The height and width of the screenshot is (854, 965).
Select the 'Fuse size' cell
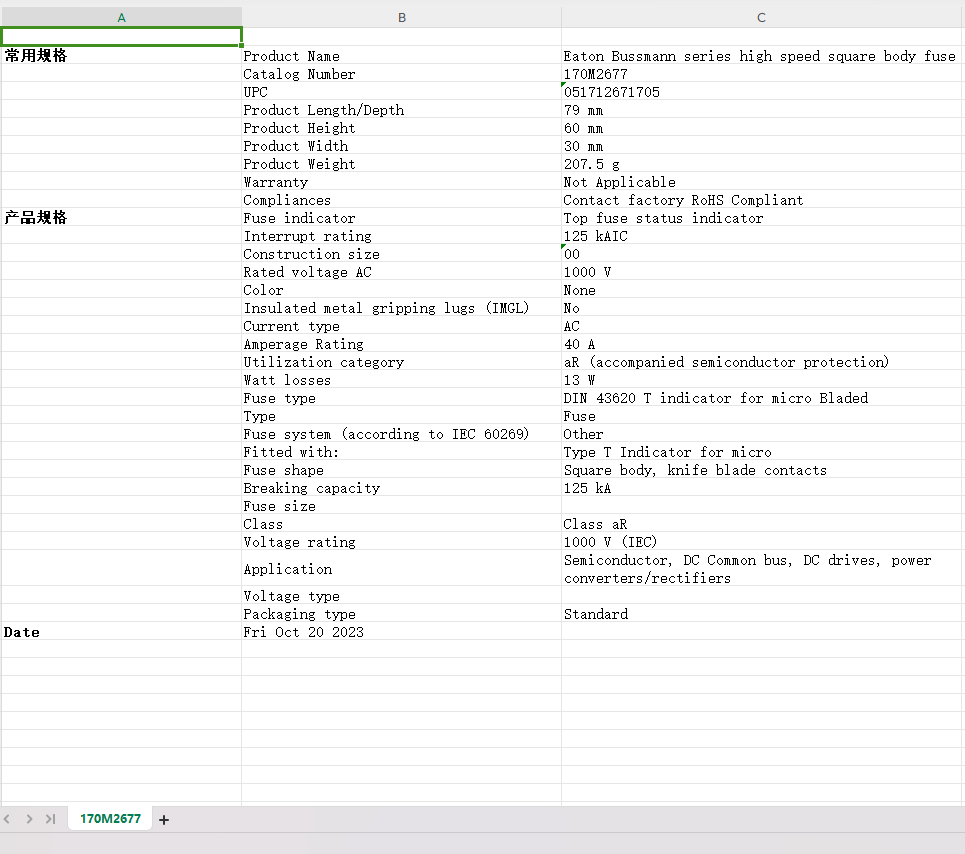(401, 506)
